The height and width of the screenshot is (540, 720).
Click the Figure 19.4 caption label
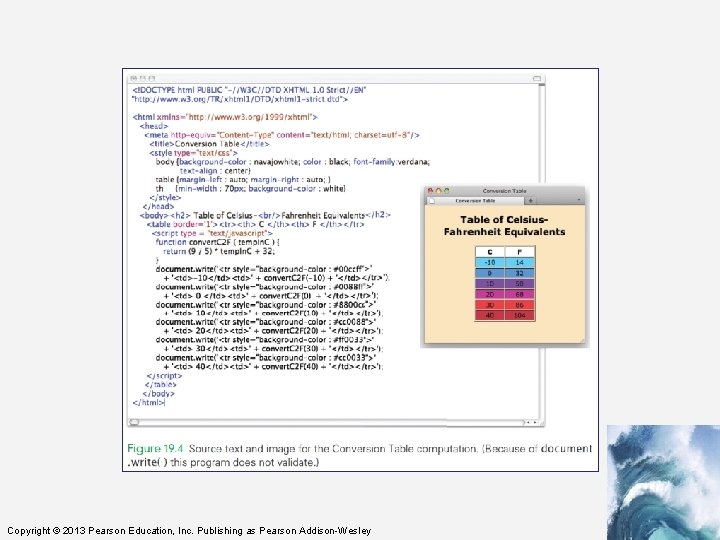click(155, 449)
